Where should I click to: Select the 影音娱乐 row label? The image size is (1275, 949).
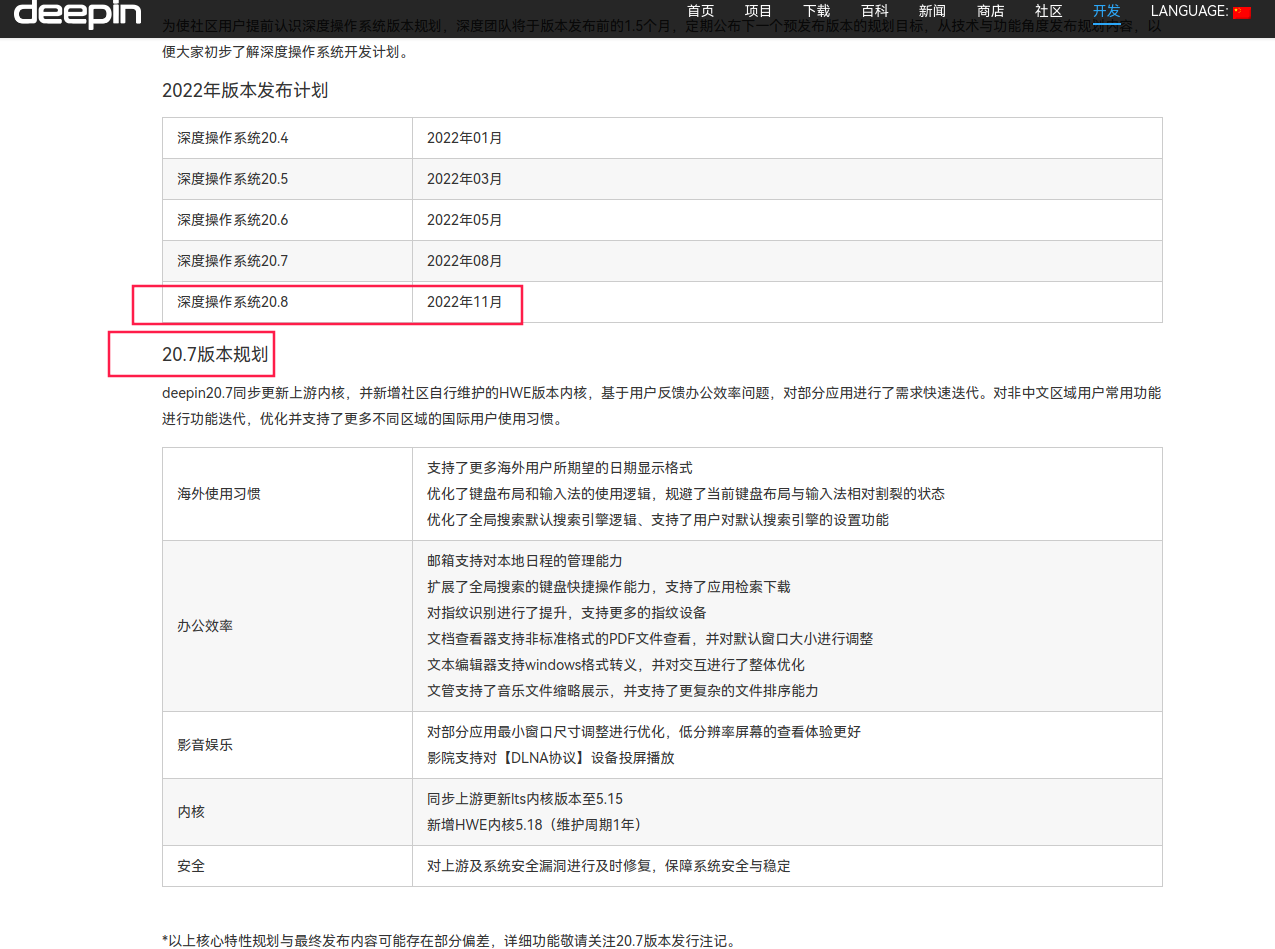(205, 745)
